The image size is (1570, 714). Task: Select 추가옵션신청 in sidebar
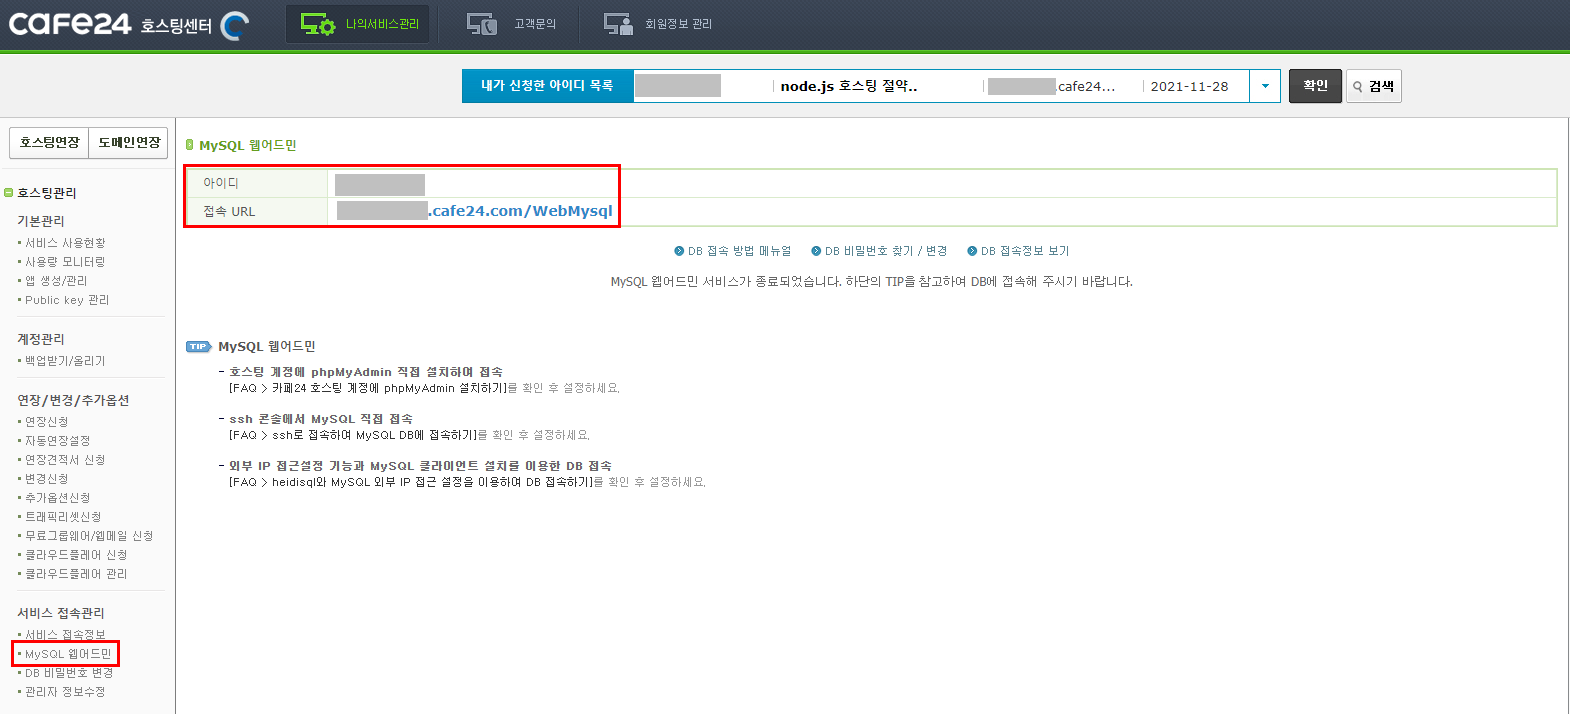[58, 498]
